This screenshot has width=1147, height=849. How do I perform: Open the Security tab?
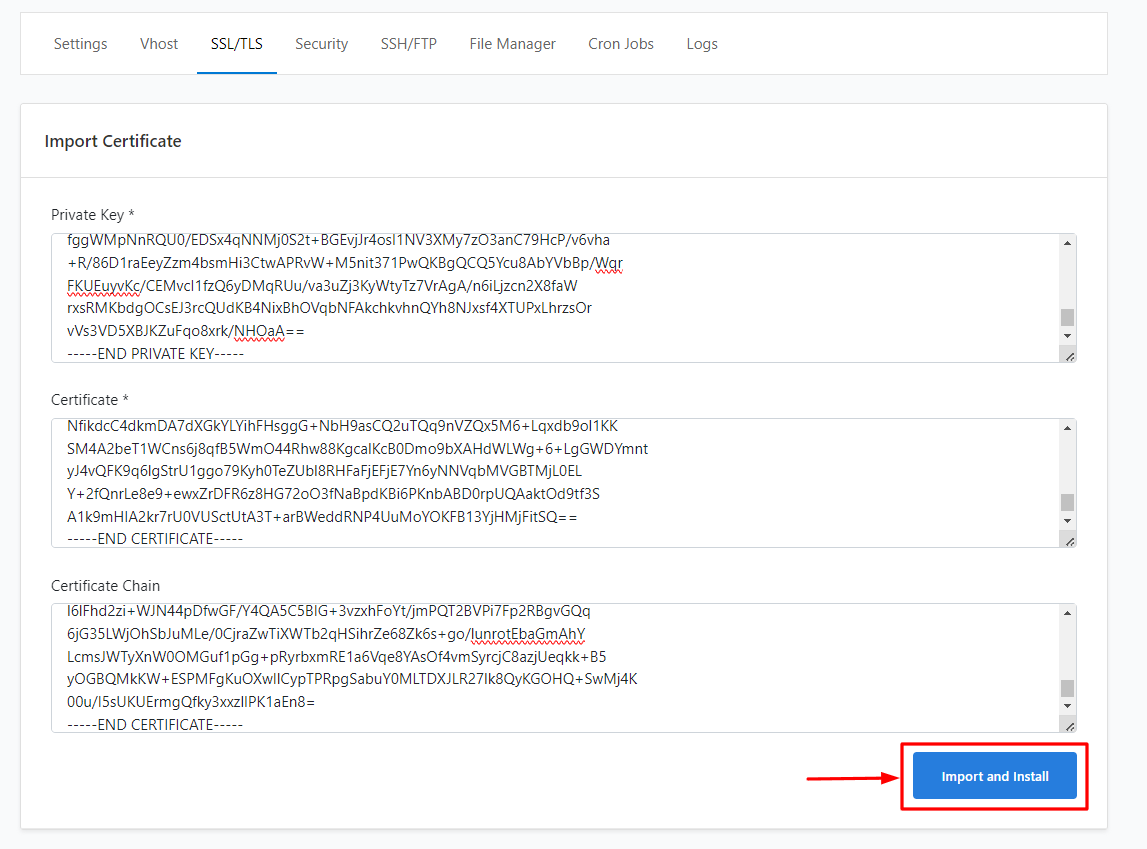pos(321,43)
